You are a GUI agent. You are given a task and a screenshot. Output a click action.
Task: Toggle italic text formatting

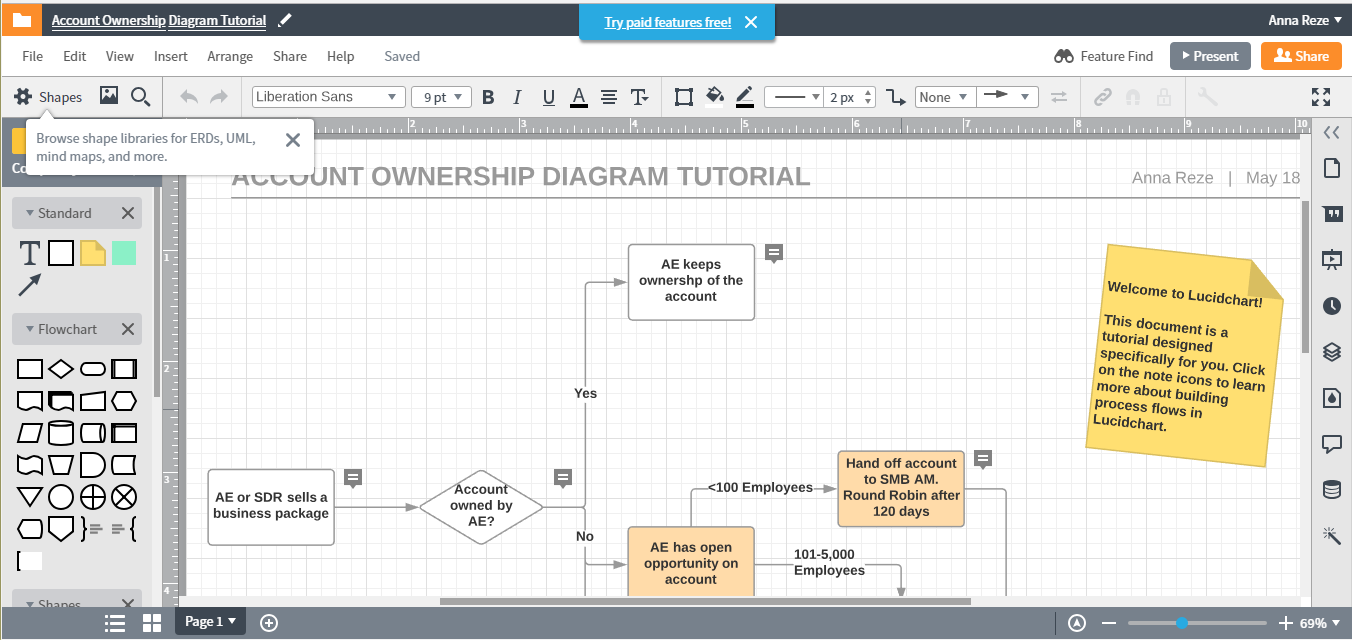pos(517,97)
